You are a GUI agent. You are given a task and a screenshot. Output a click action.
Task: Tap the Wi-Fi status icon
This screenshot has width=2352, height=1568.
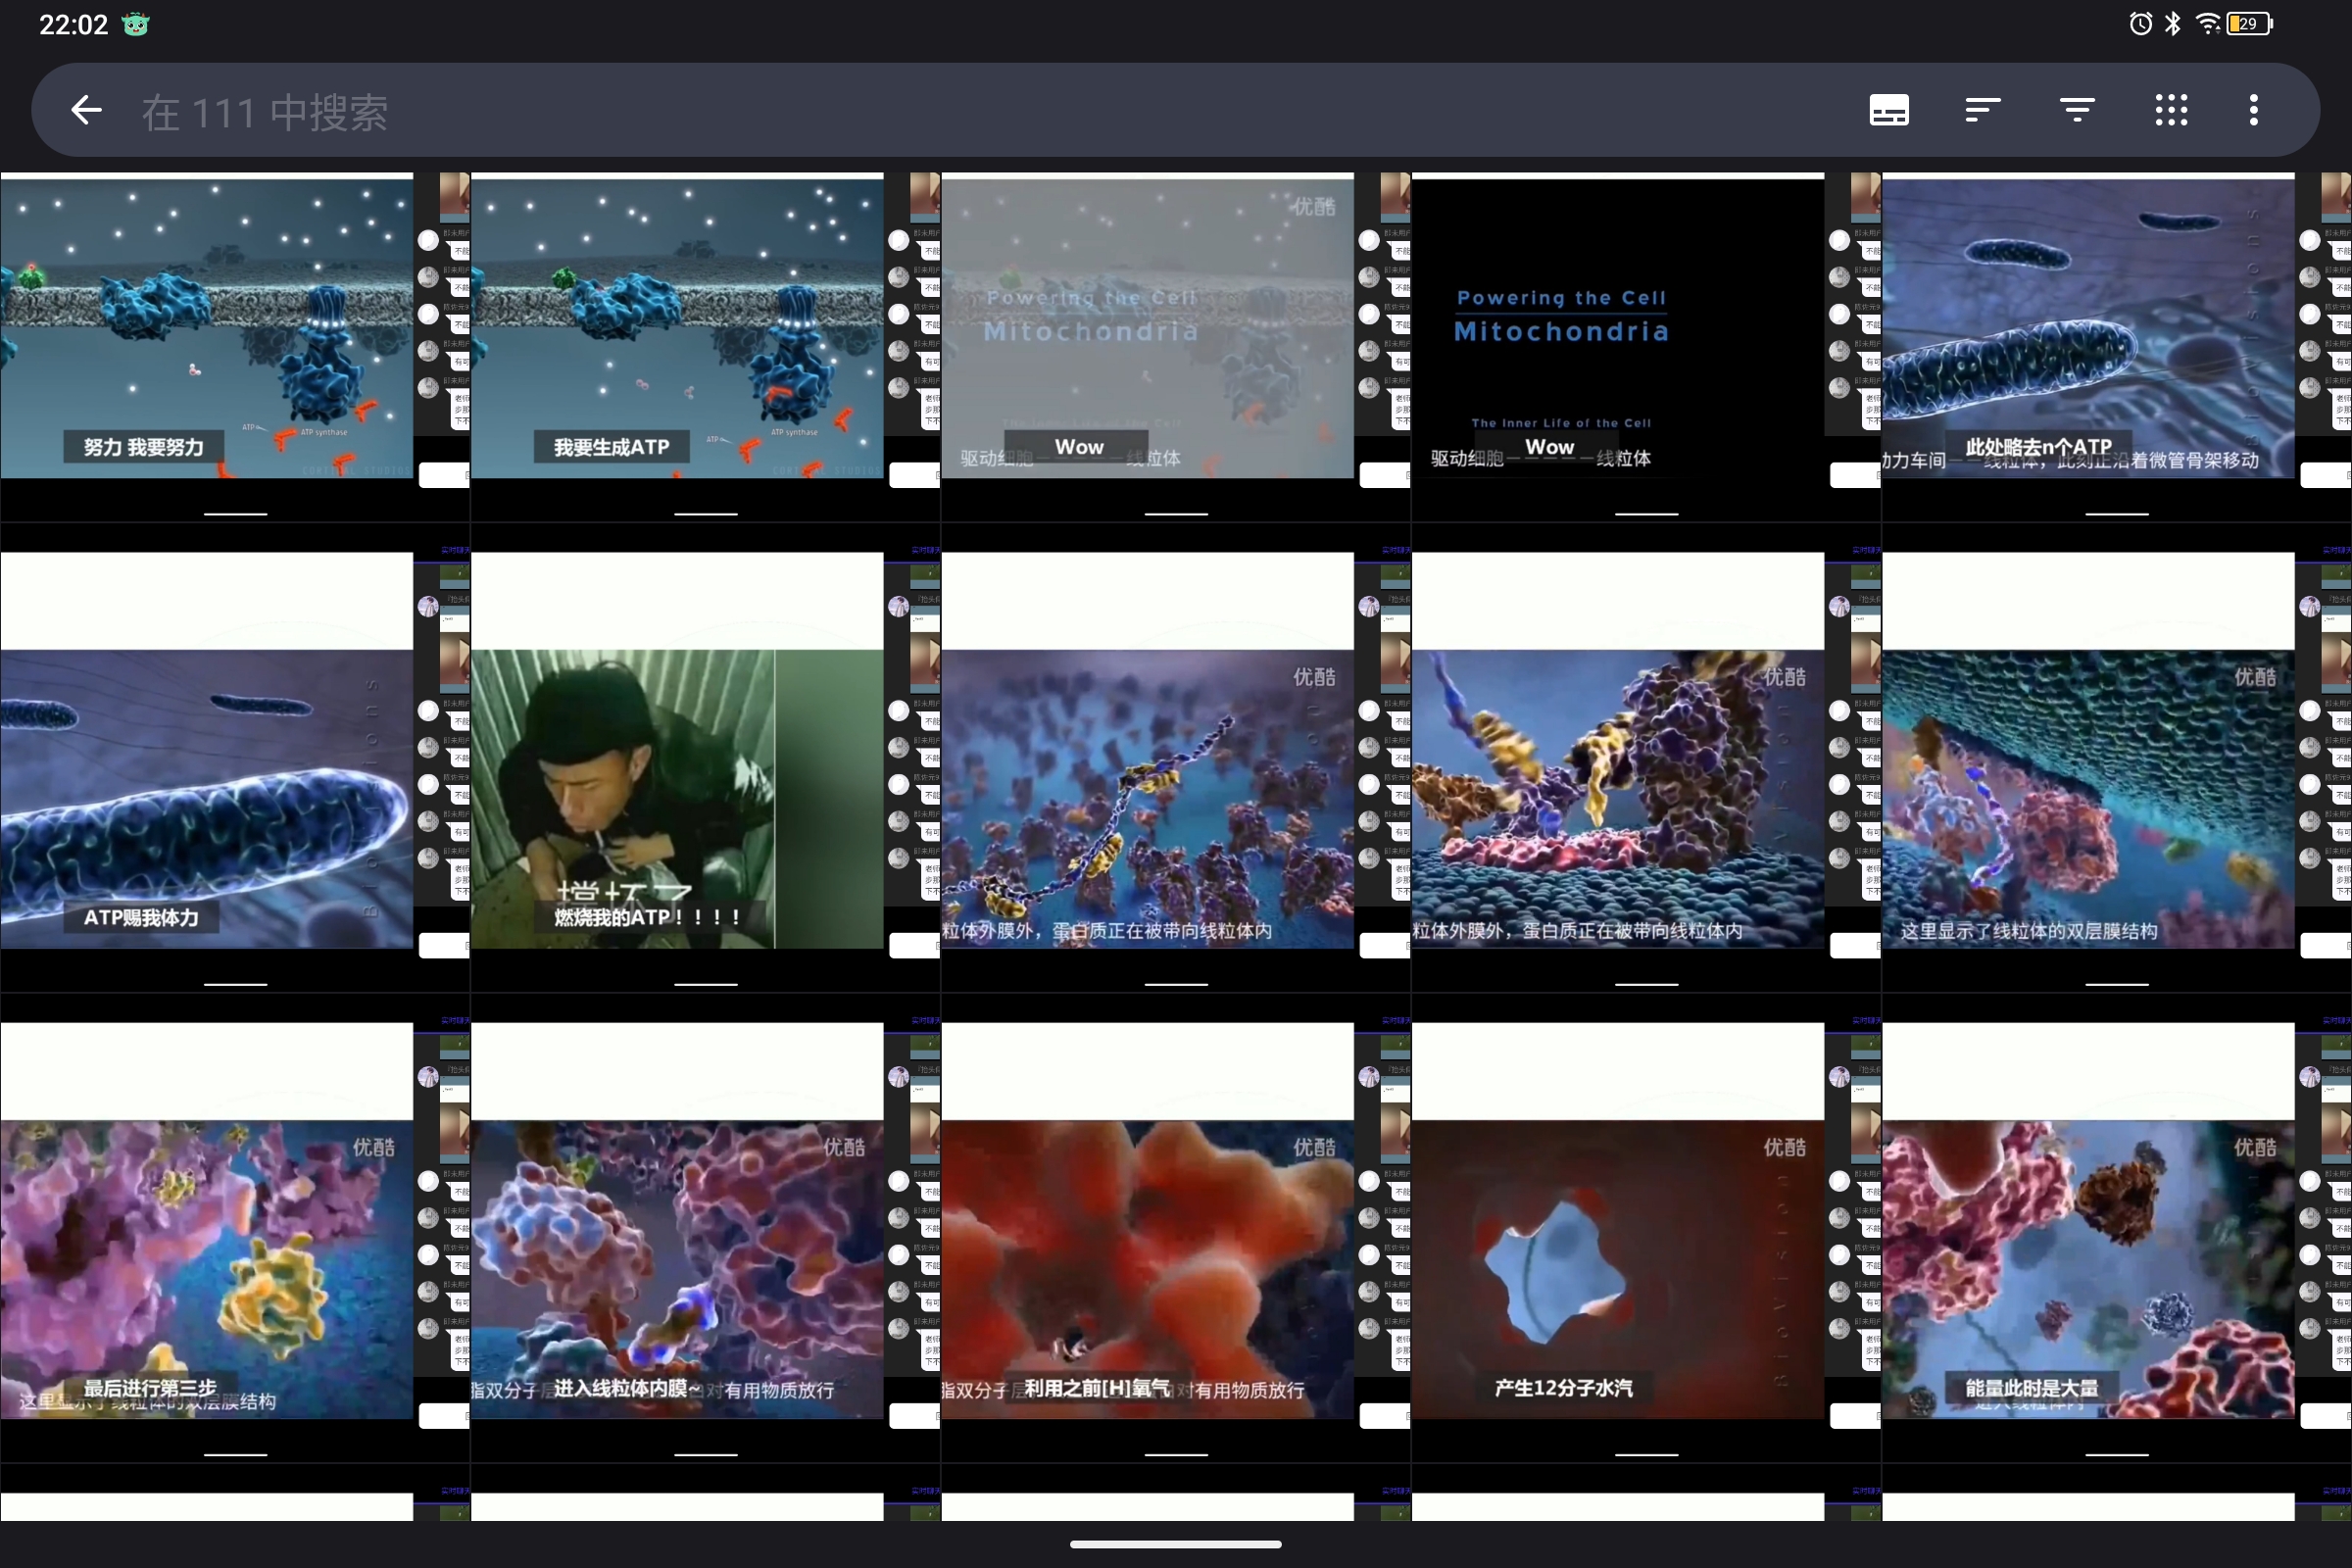2207,24
